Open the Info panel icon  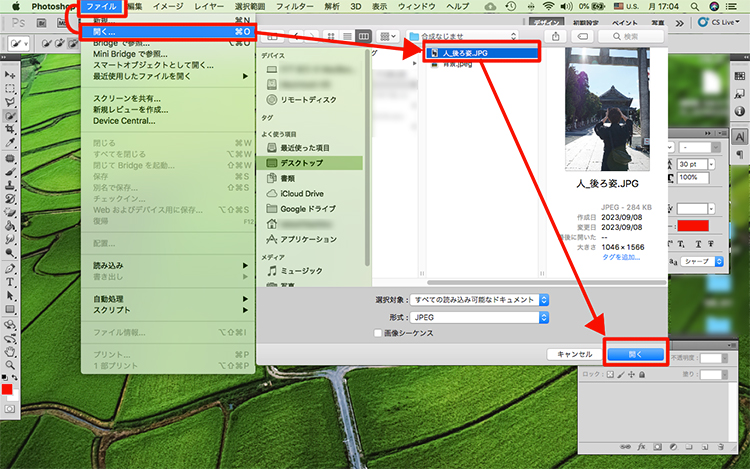(739, 111)
